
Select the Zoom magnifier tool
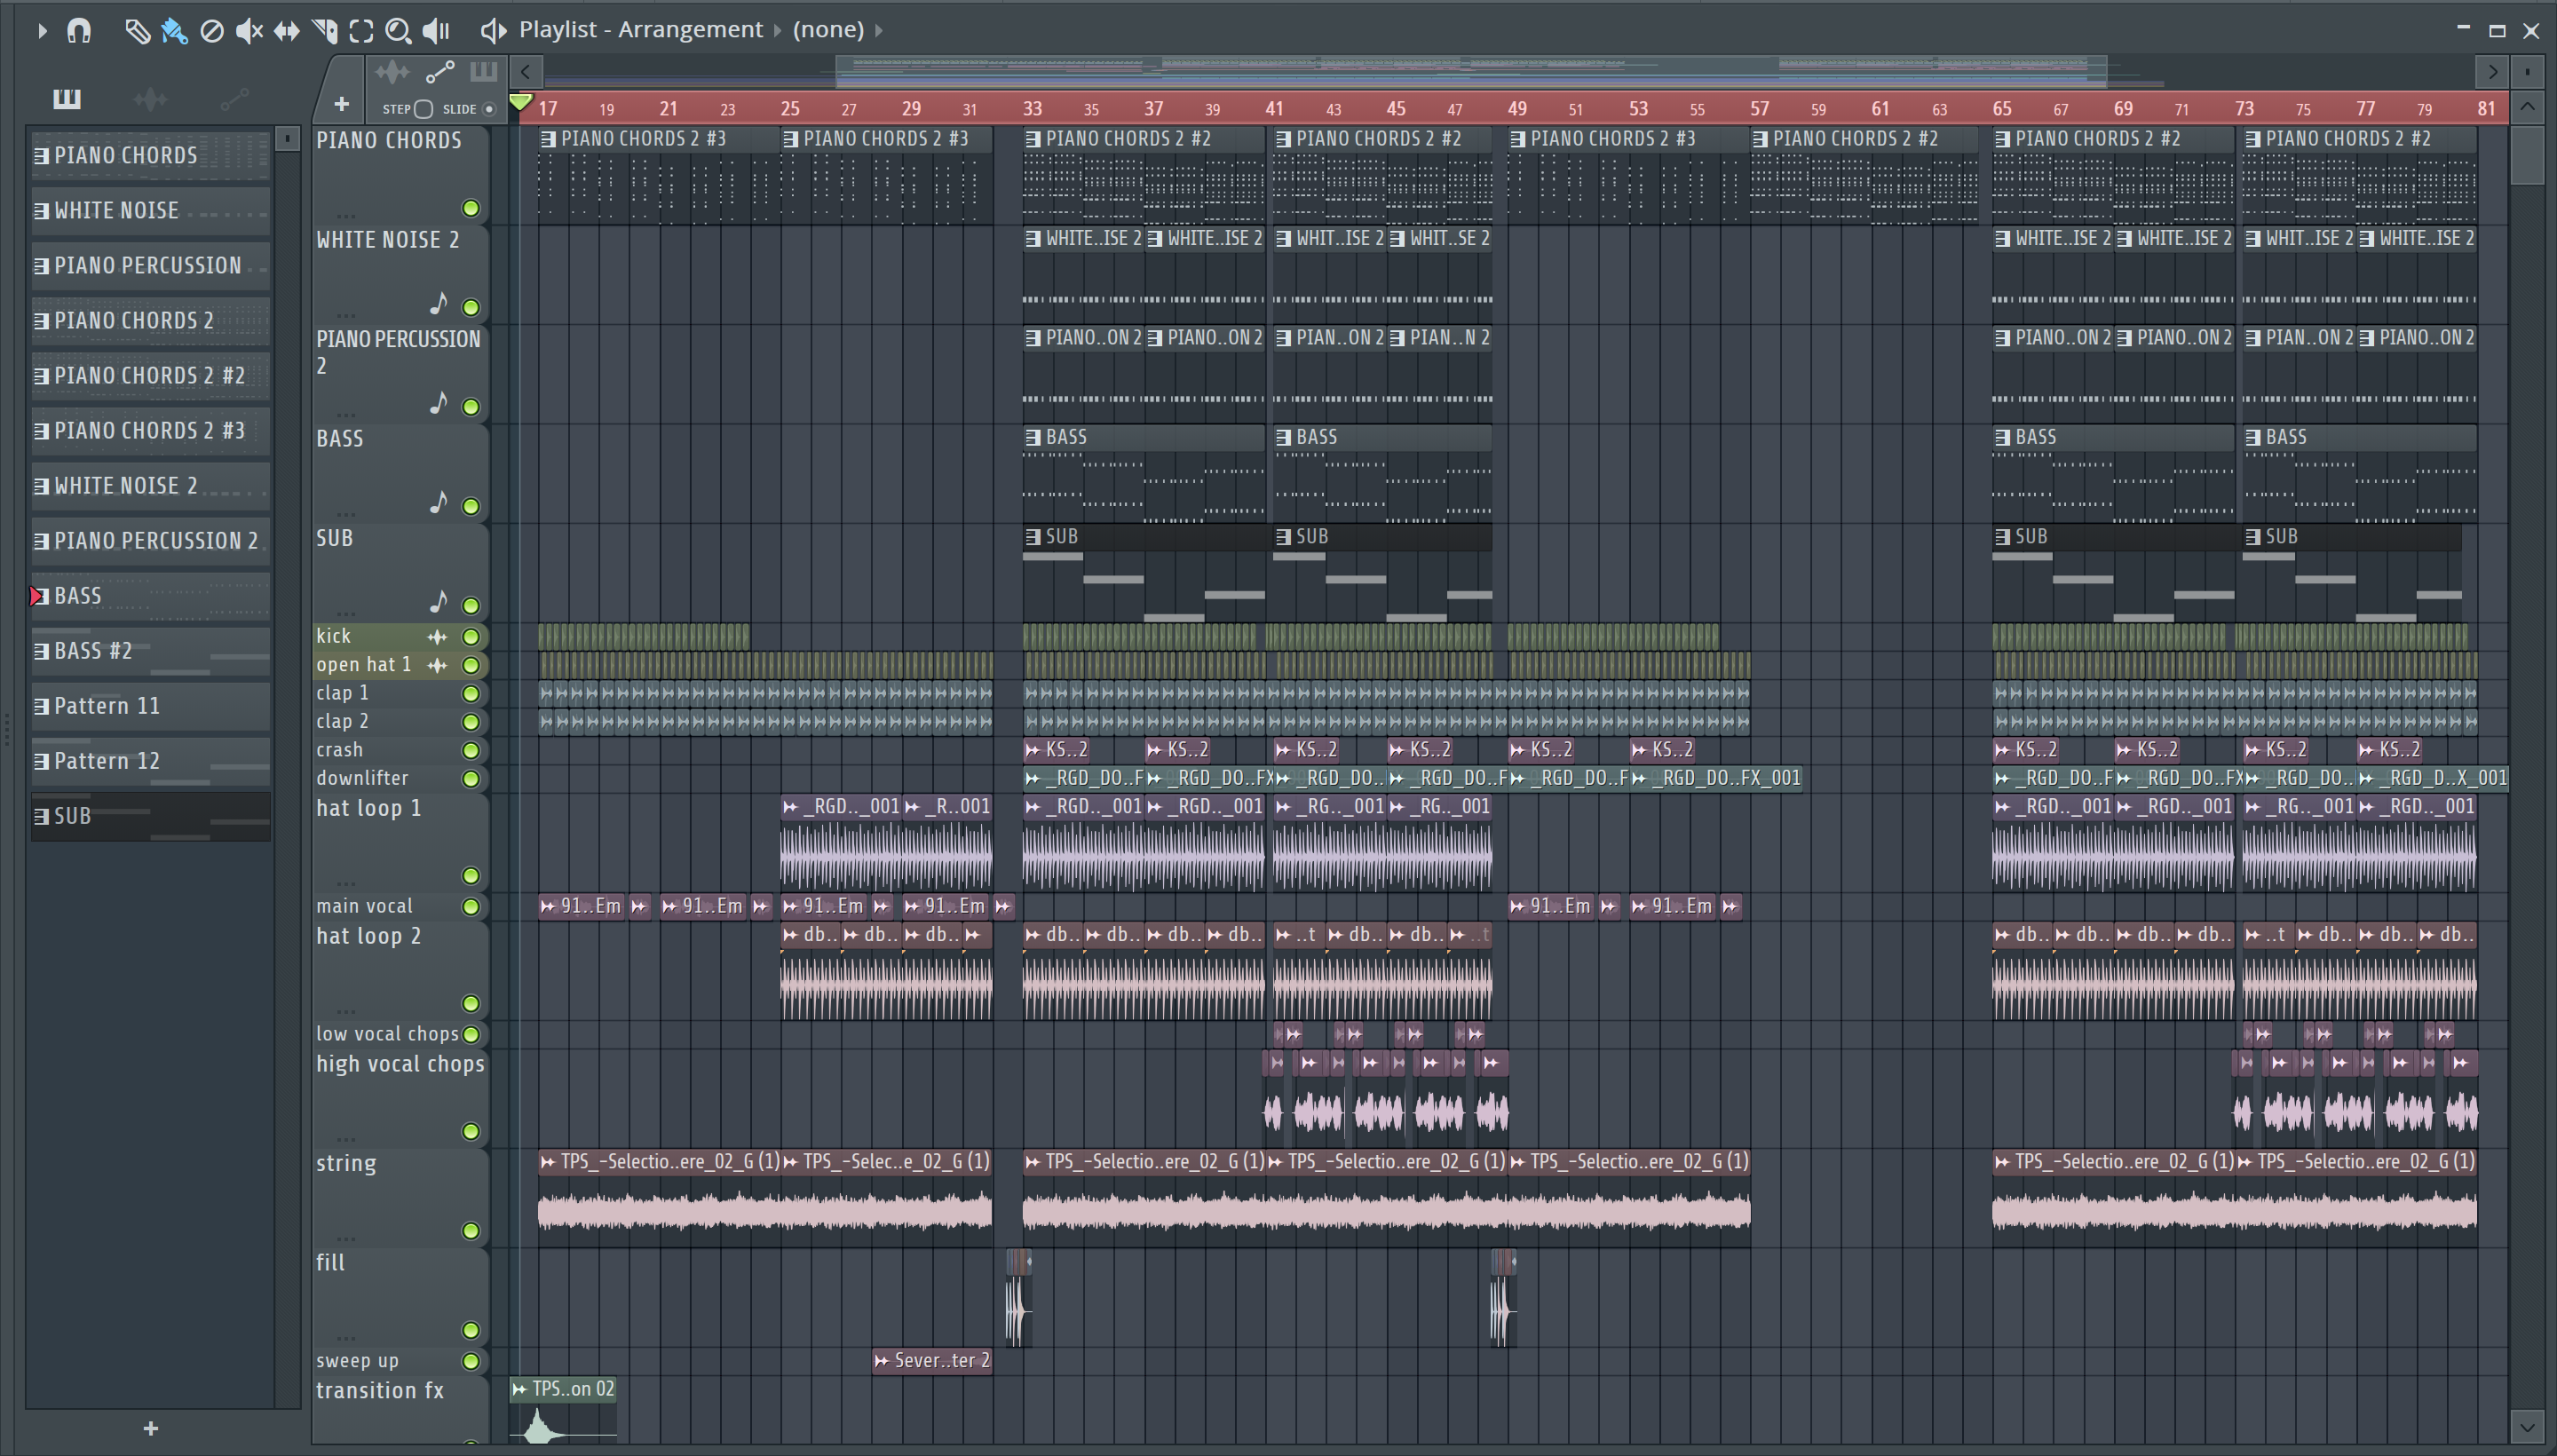[x=398, y=31]
